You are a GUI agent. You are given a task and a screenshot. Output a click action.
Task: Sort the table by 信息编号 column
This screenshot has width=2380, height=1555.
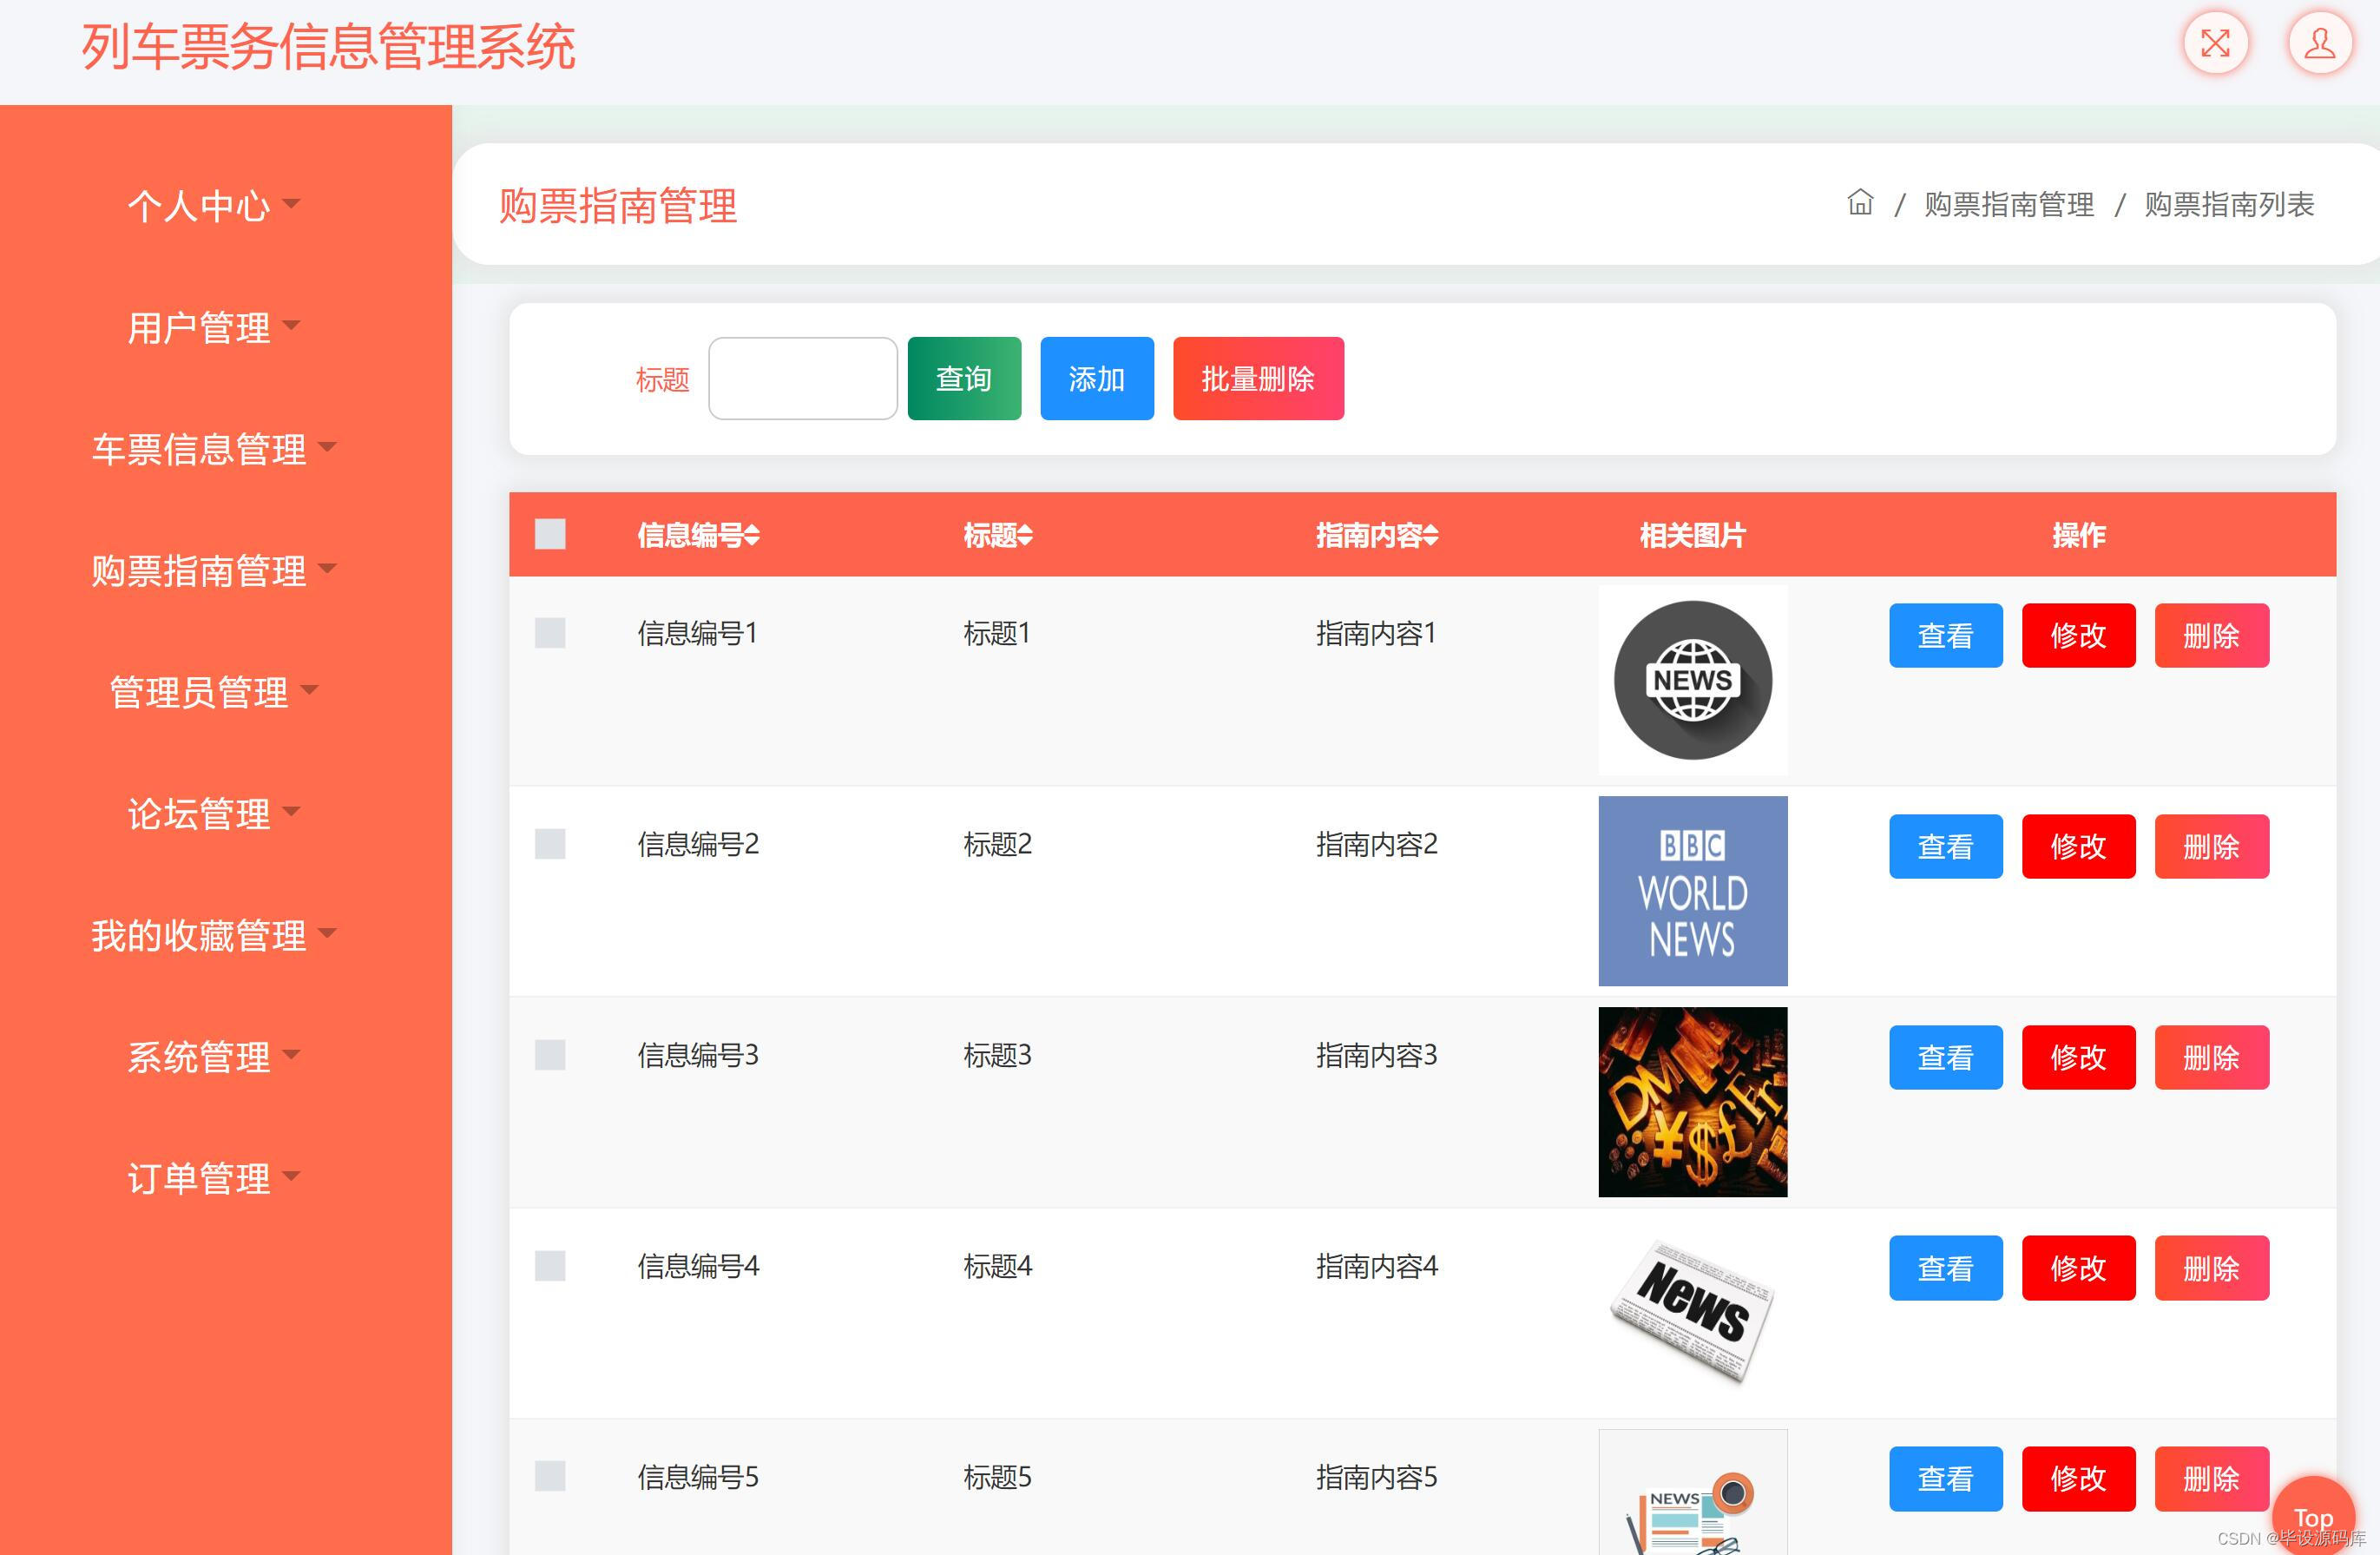tap(697, 536)
